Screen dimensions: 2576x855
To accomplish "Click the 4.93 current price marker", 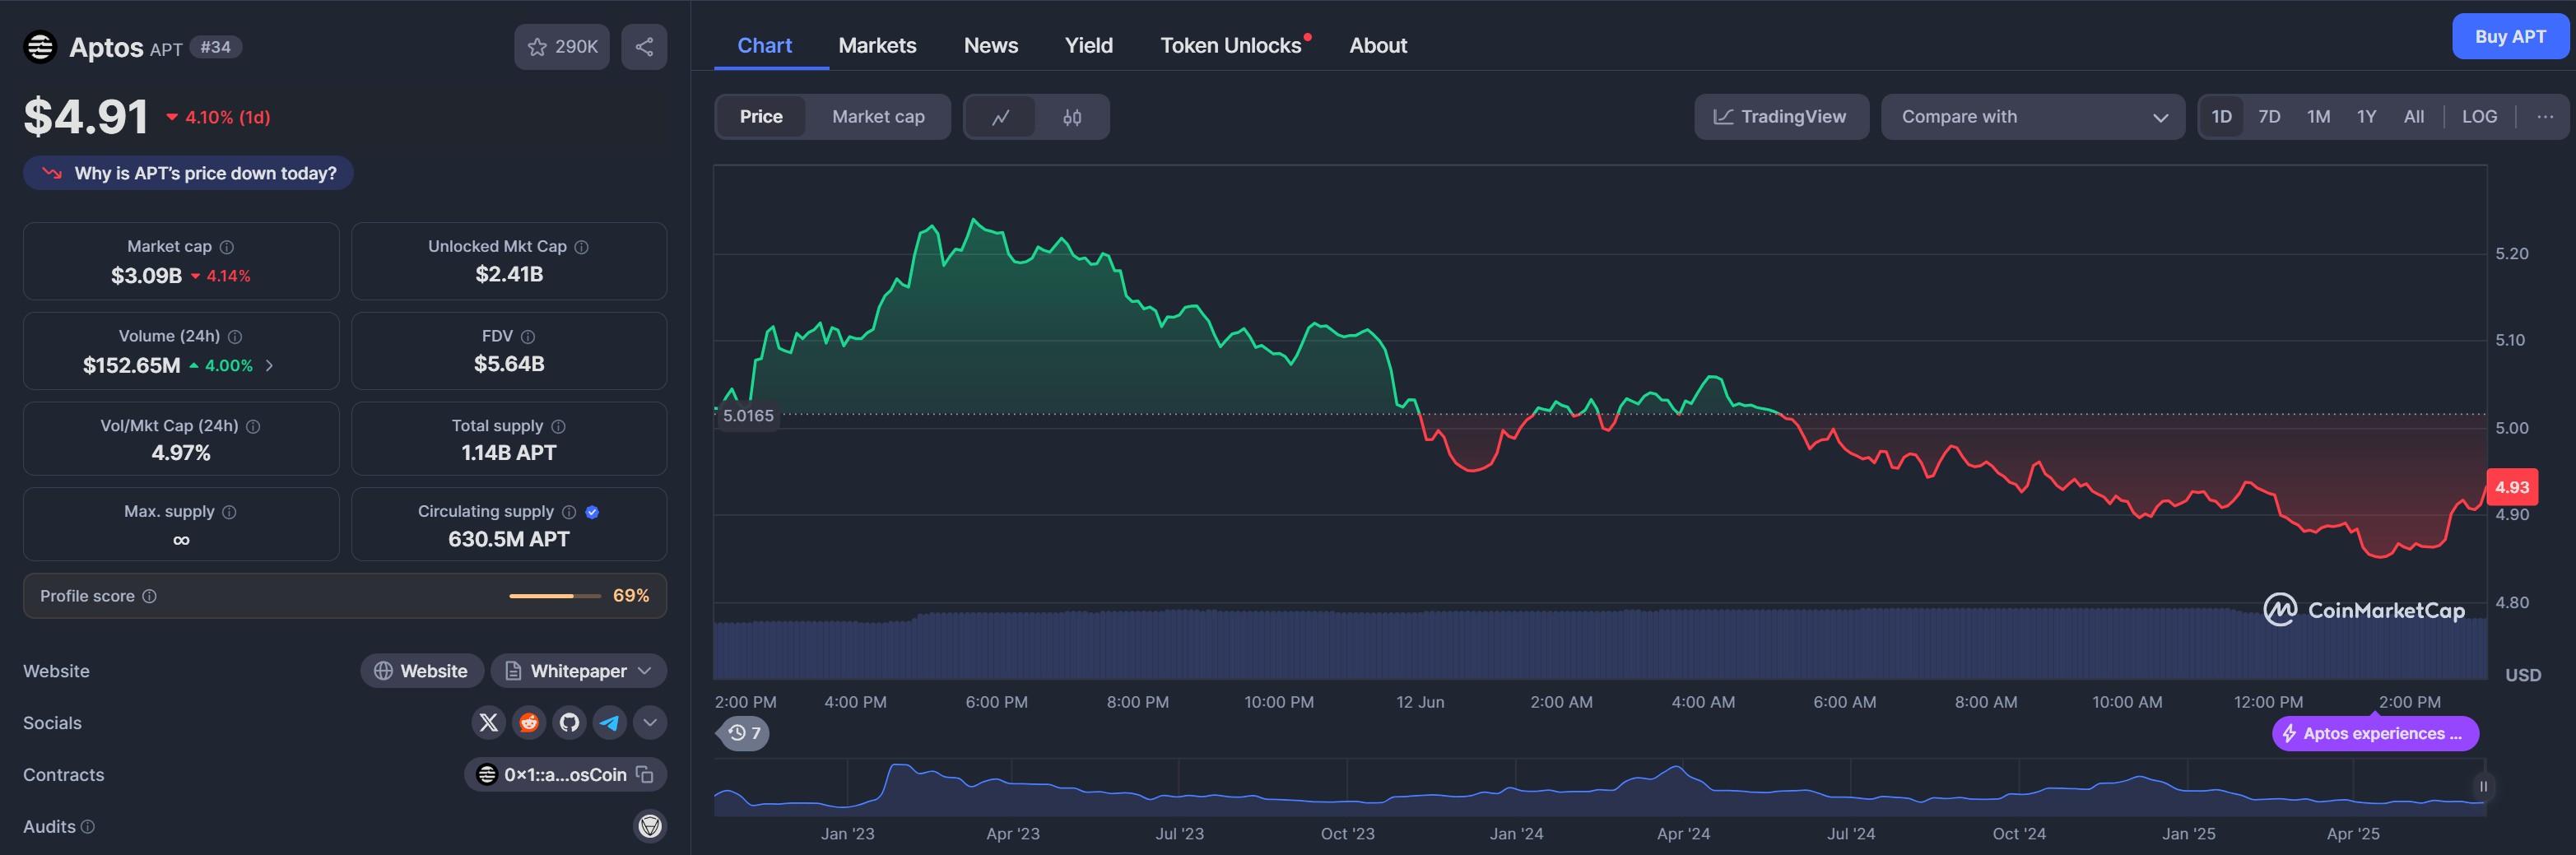I will click(x=2511, y=487).
